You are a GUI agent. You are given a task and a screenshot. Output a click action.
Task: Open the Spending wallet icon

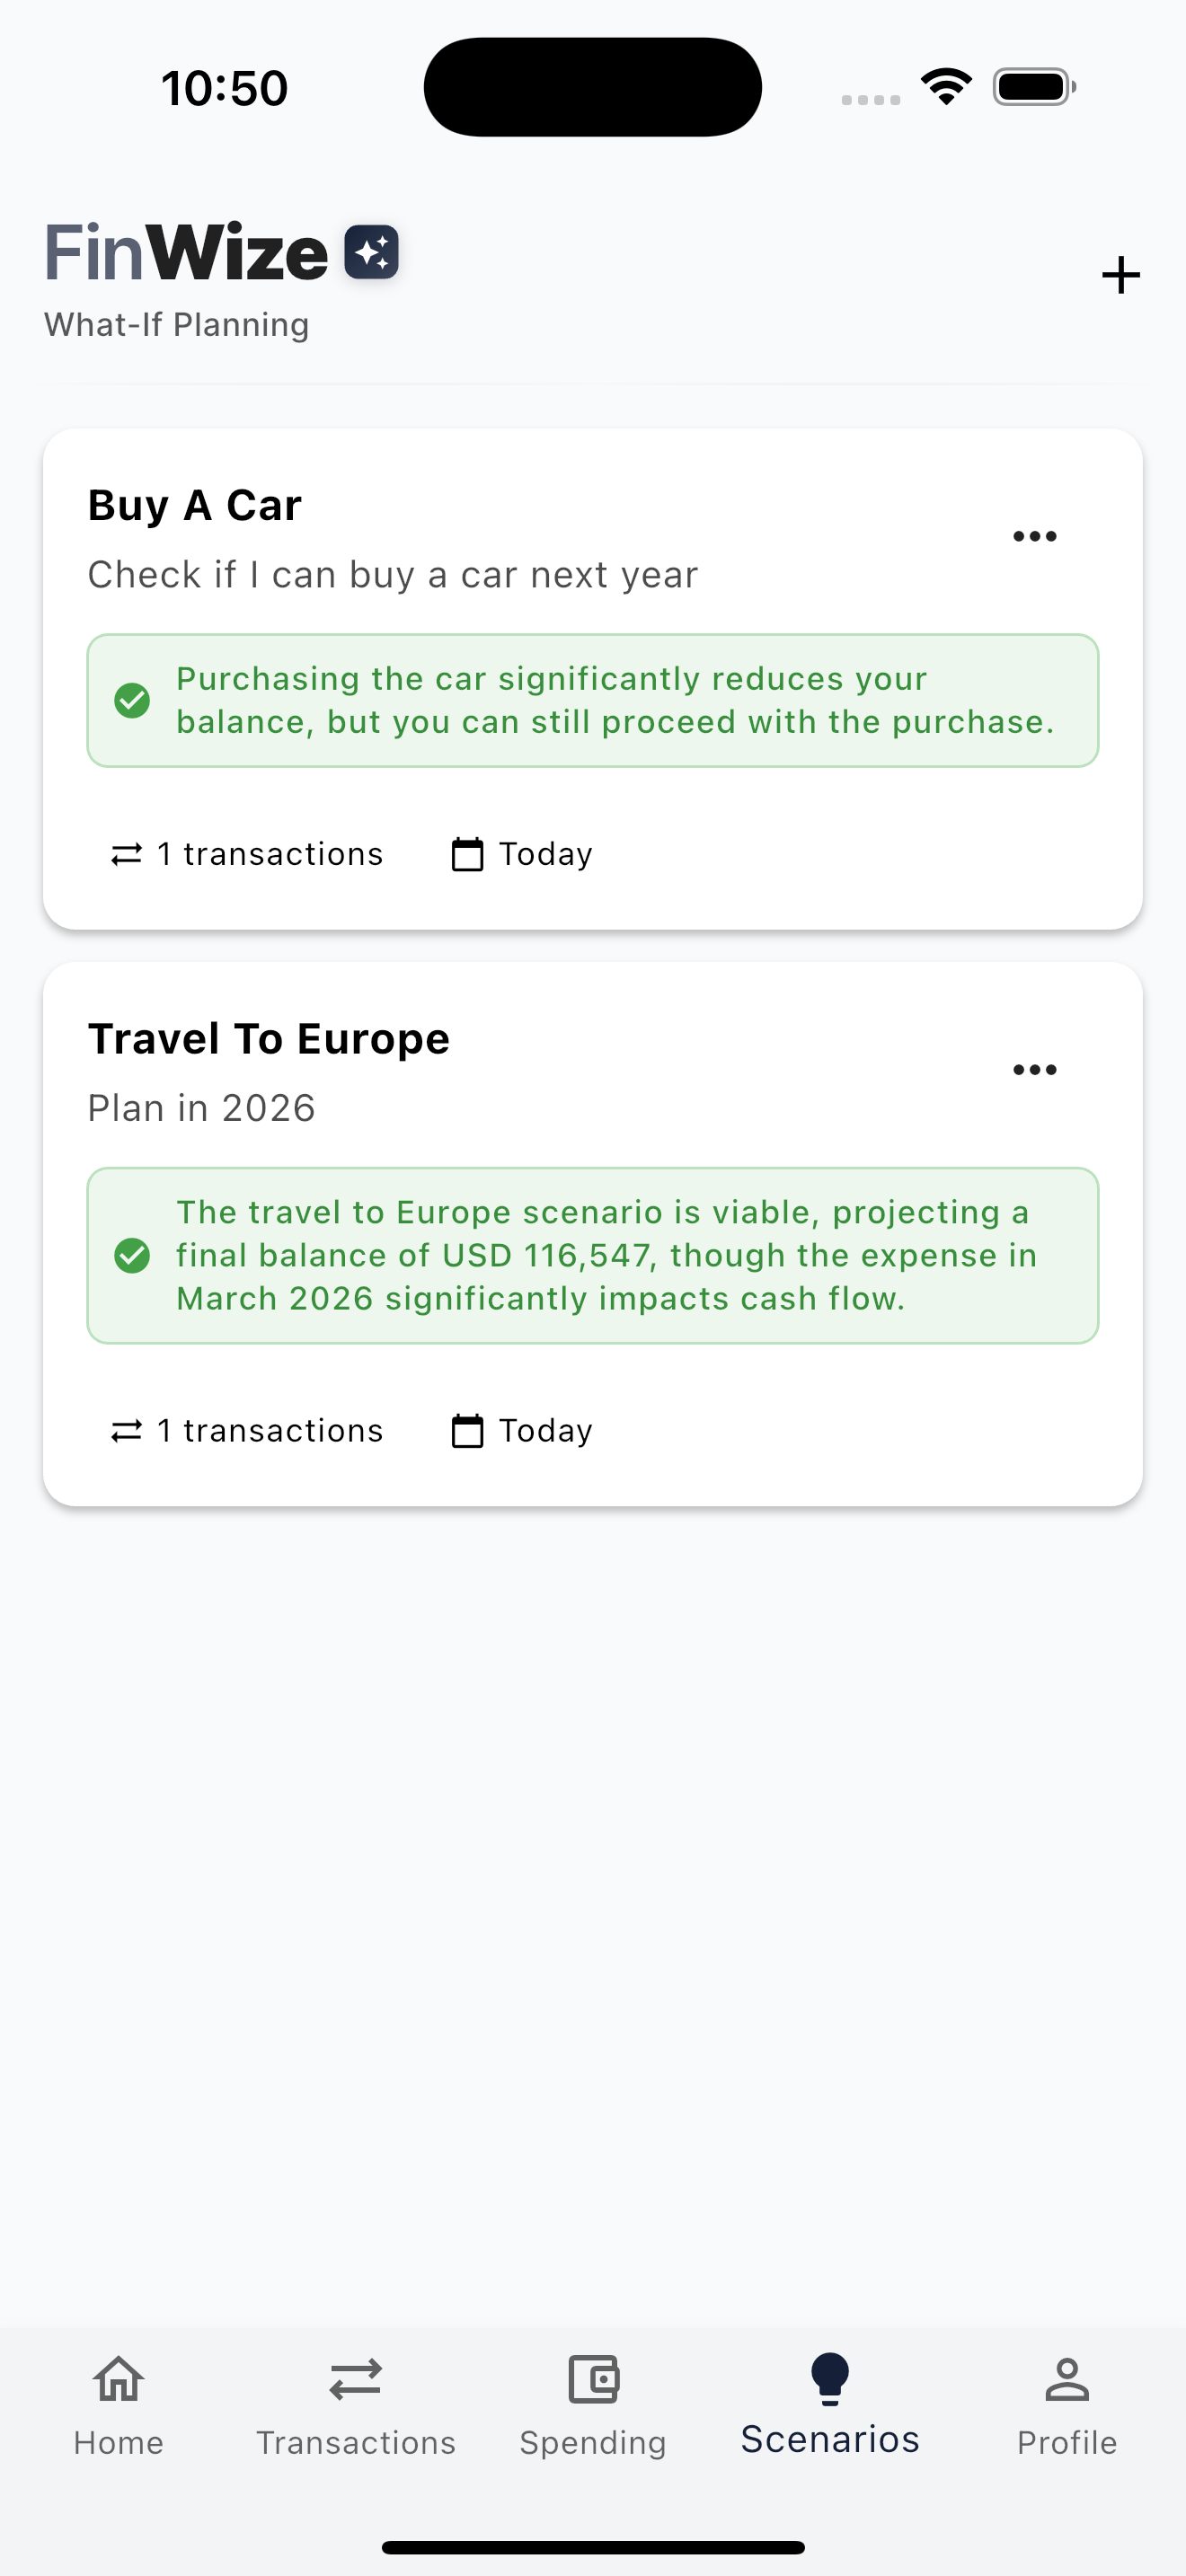593,2379
